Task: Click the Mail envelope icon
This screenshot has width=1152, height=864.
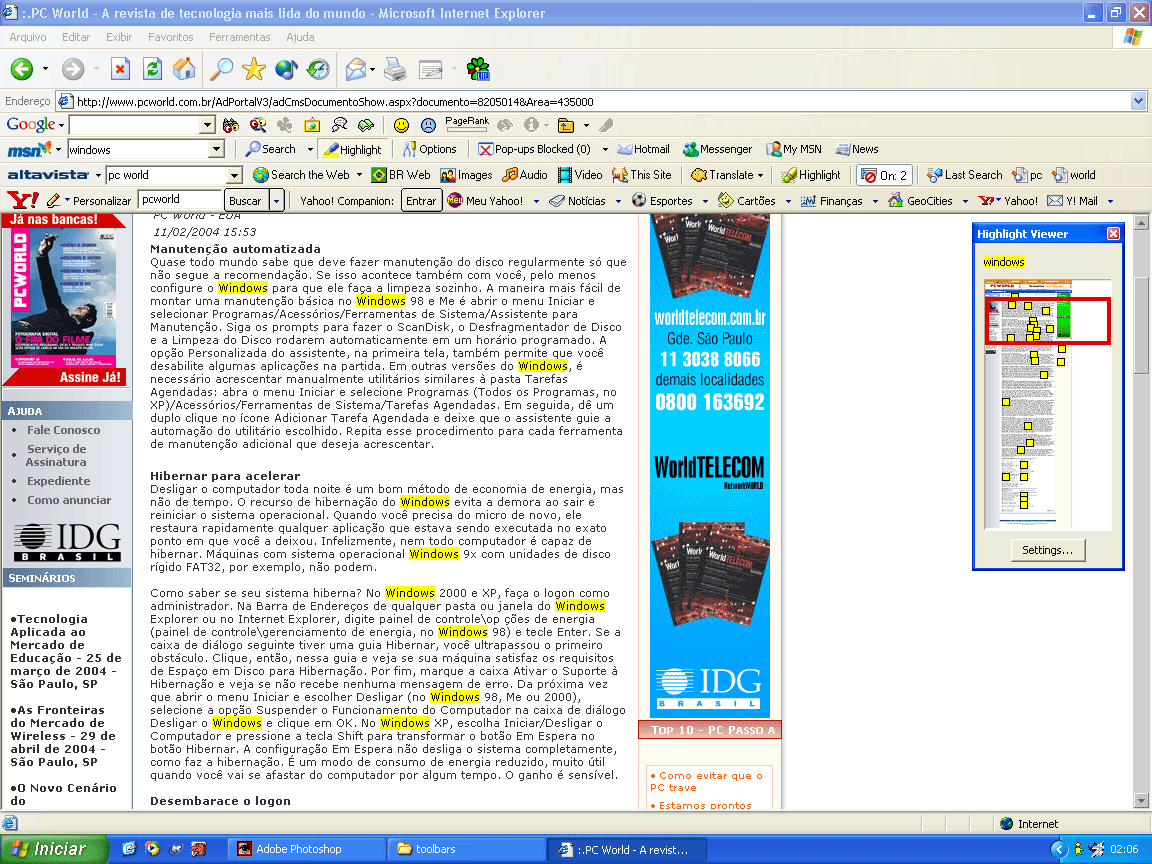Action: click(356, 69)
